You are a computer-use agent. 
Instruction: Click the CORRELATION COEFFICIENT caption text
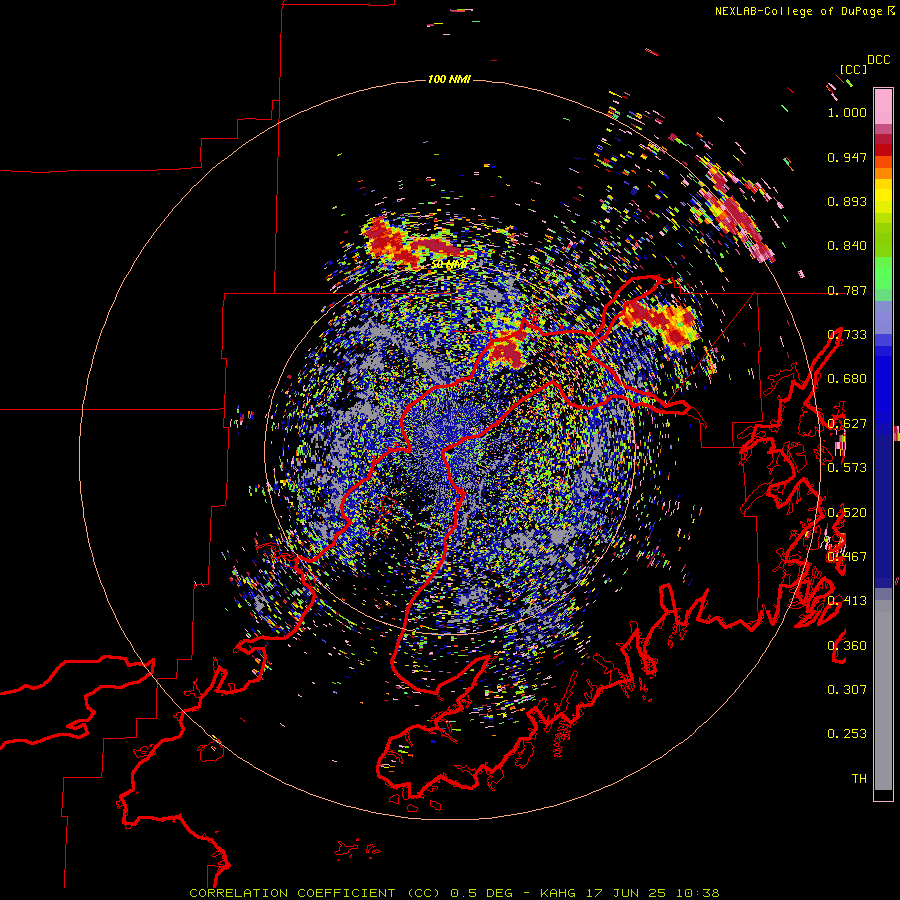[x=292, y=893]
